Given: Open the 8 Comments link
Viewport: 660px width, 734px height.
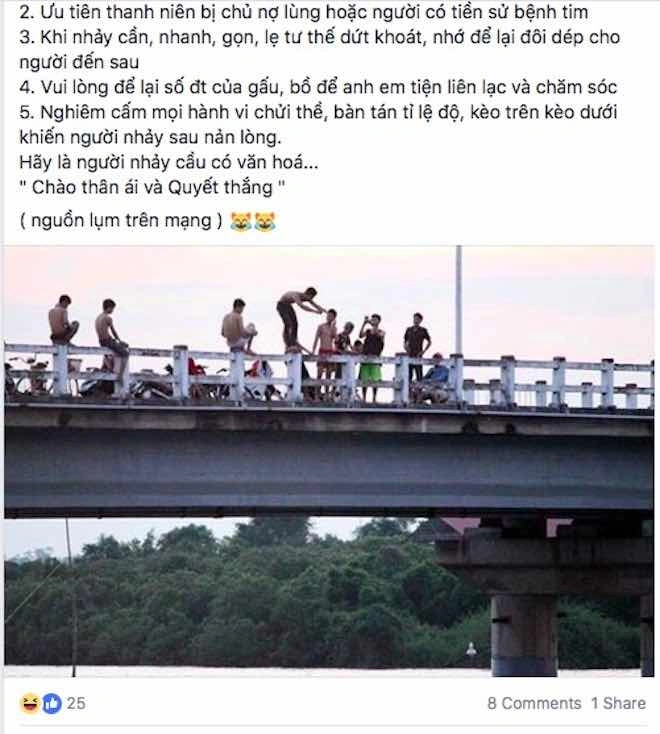Looking at the screenshot, I should pyautogui.click(x=534, y=703).
